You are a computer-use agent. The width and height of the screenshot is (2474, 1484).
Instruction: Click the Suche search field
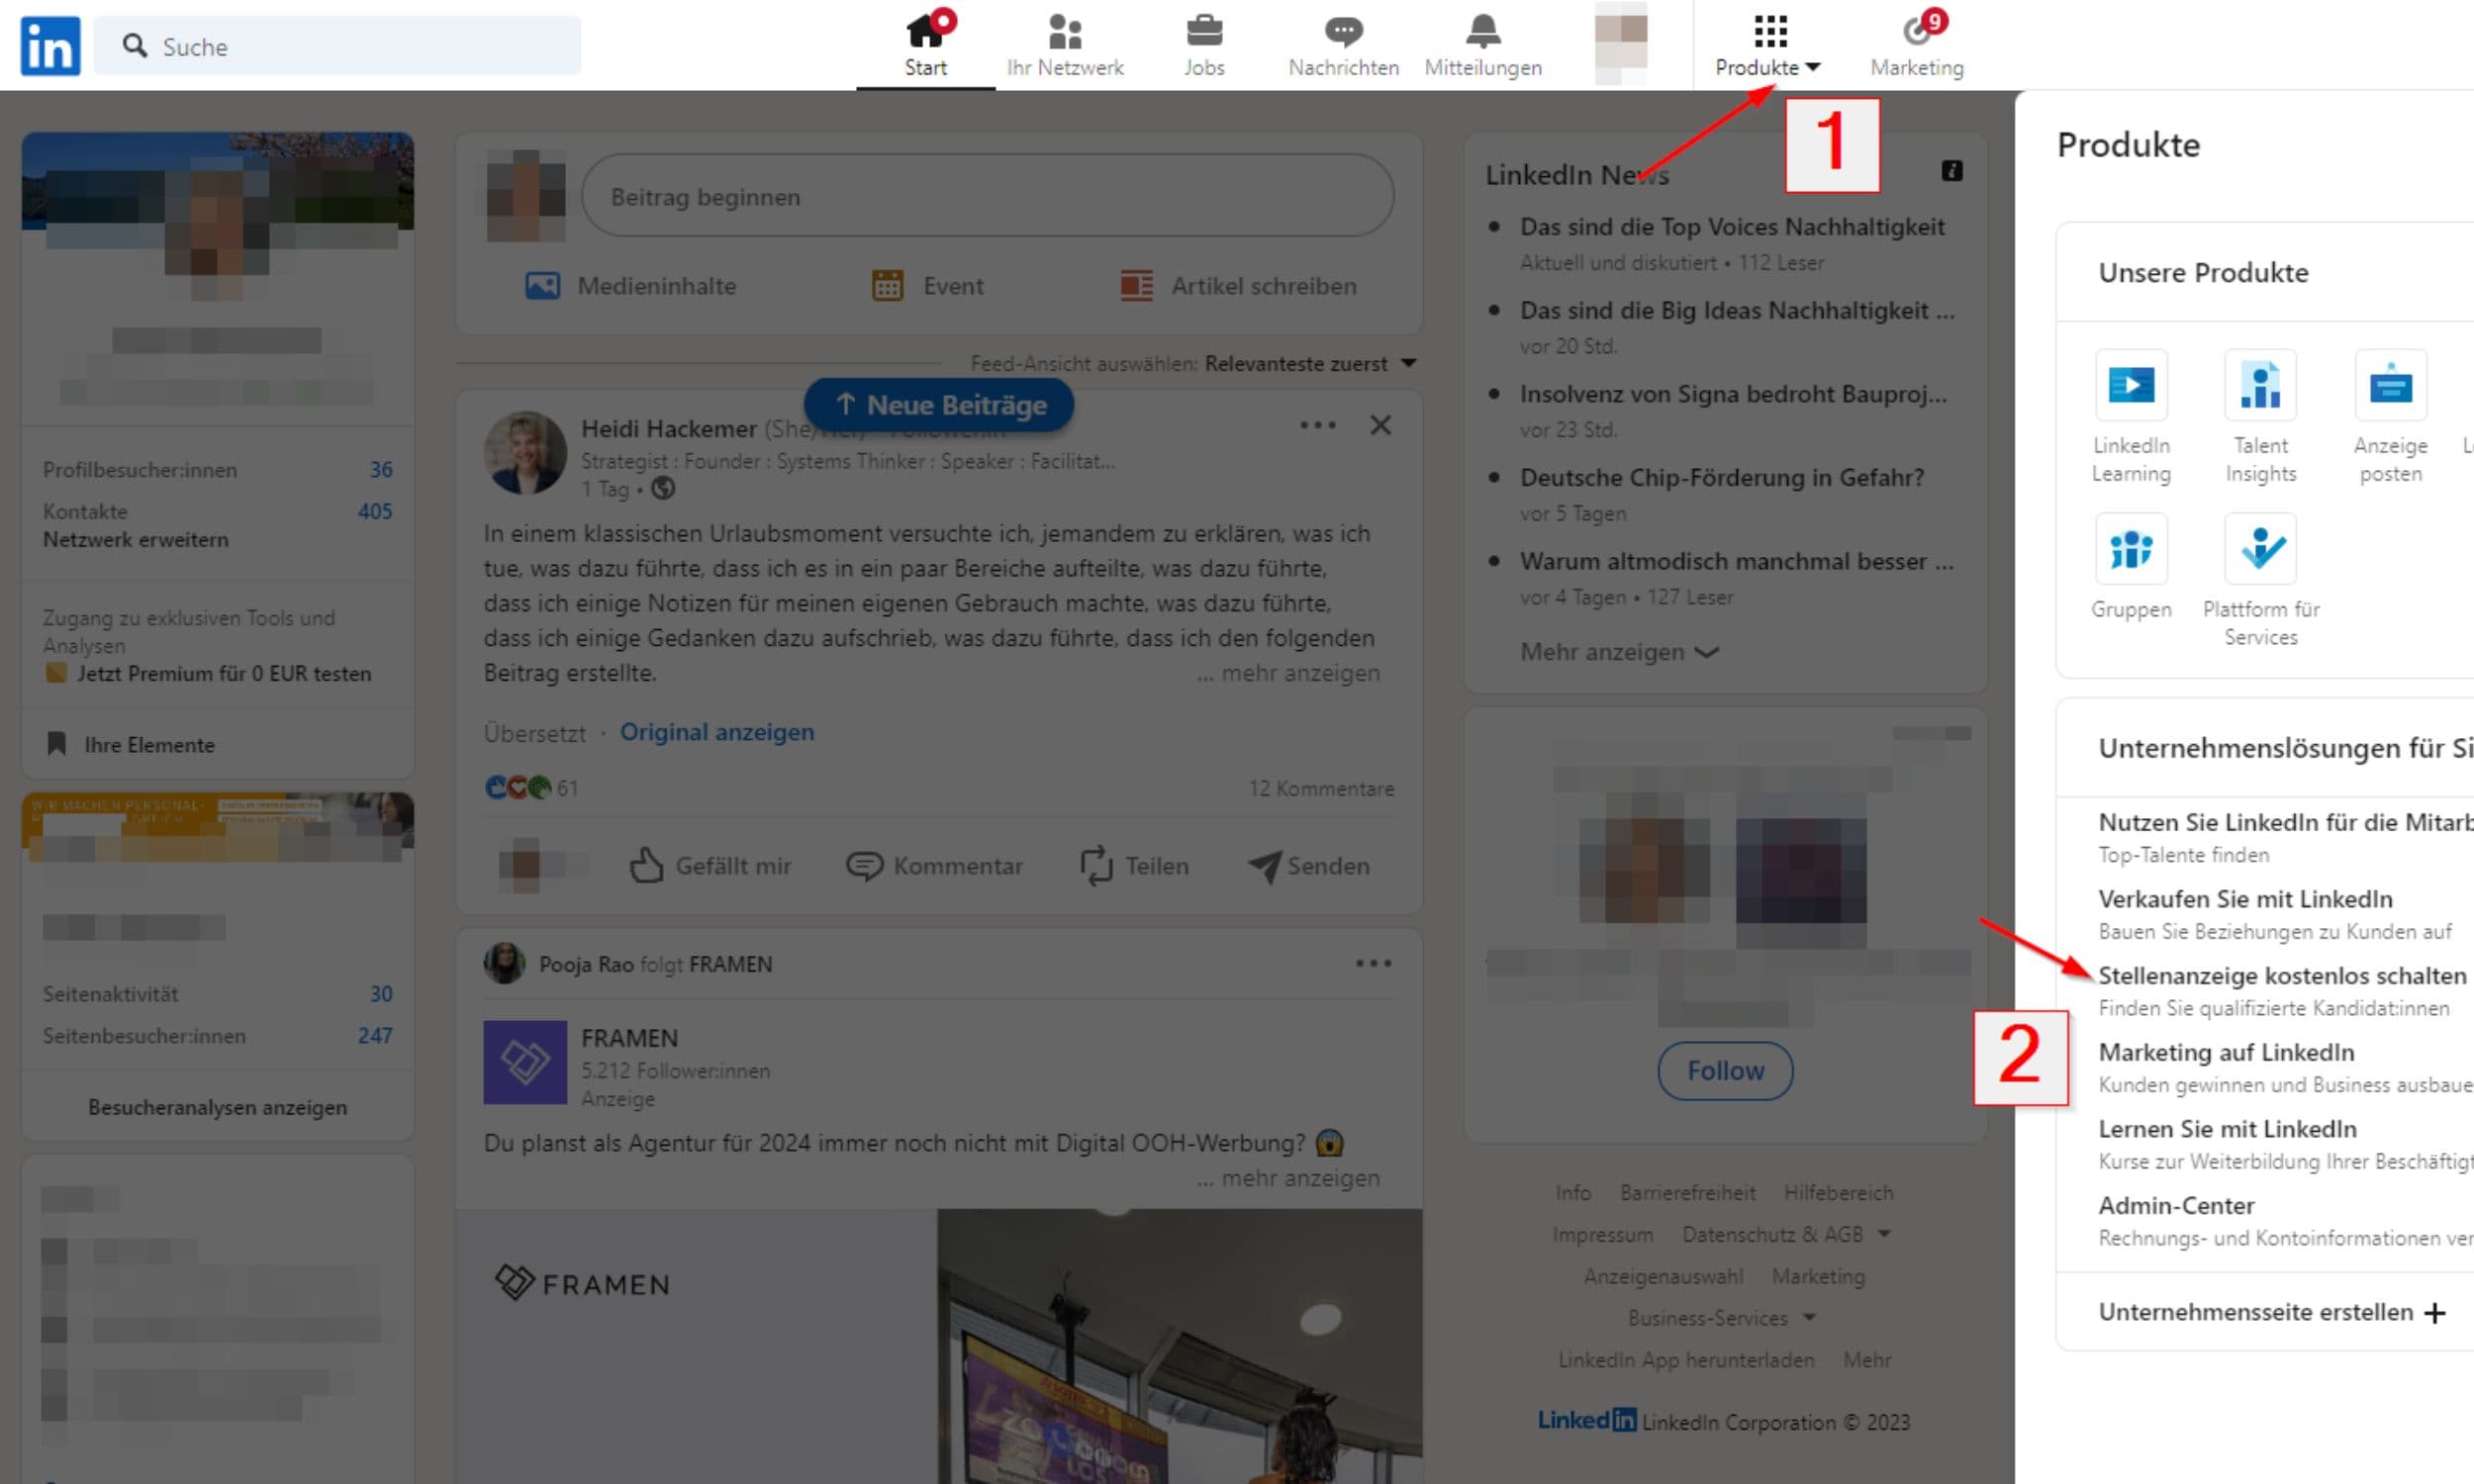(x=336, y=46)
